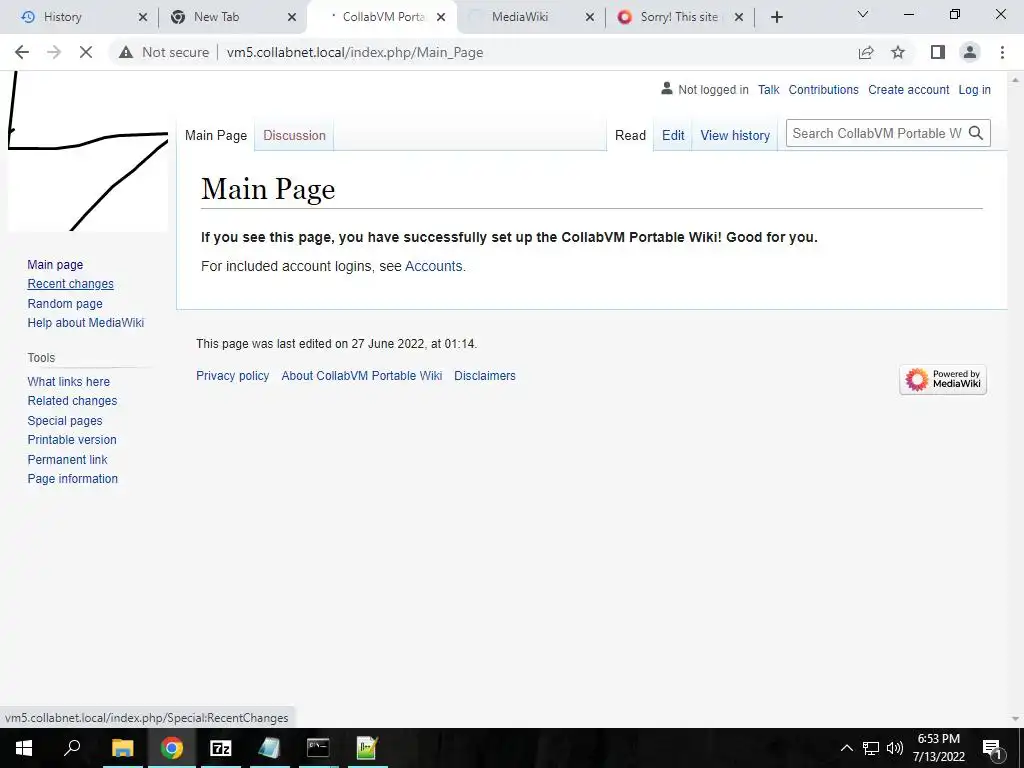Go to Main page in sidebar
Screen dimensions: 1024x768
point(55,264)
